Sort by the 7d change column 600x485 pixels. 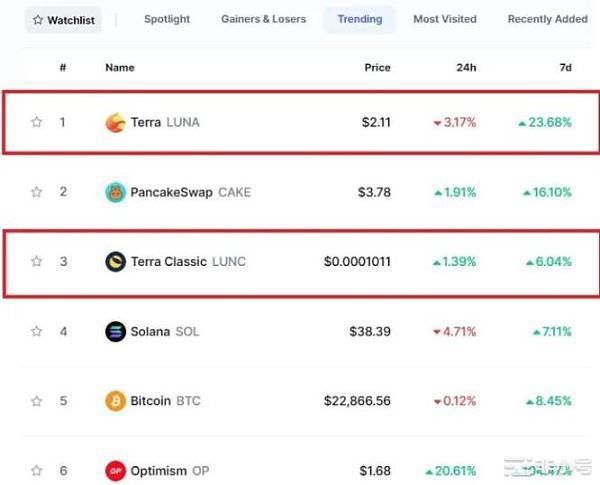coord(565,67)
